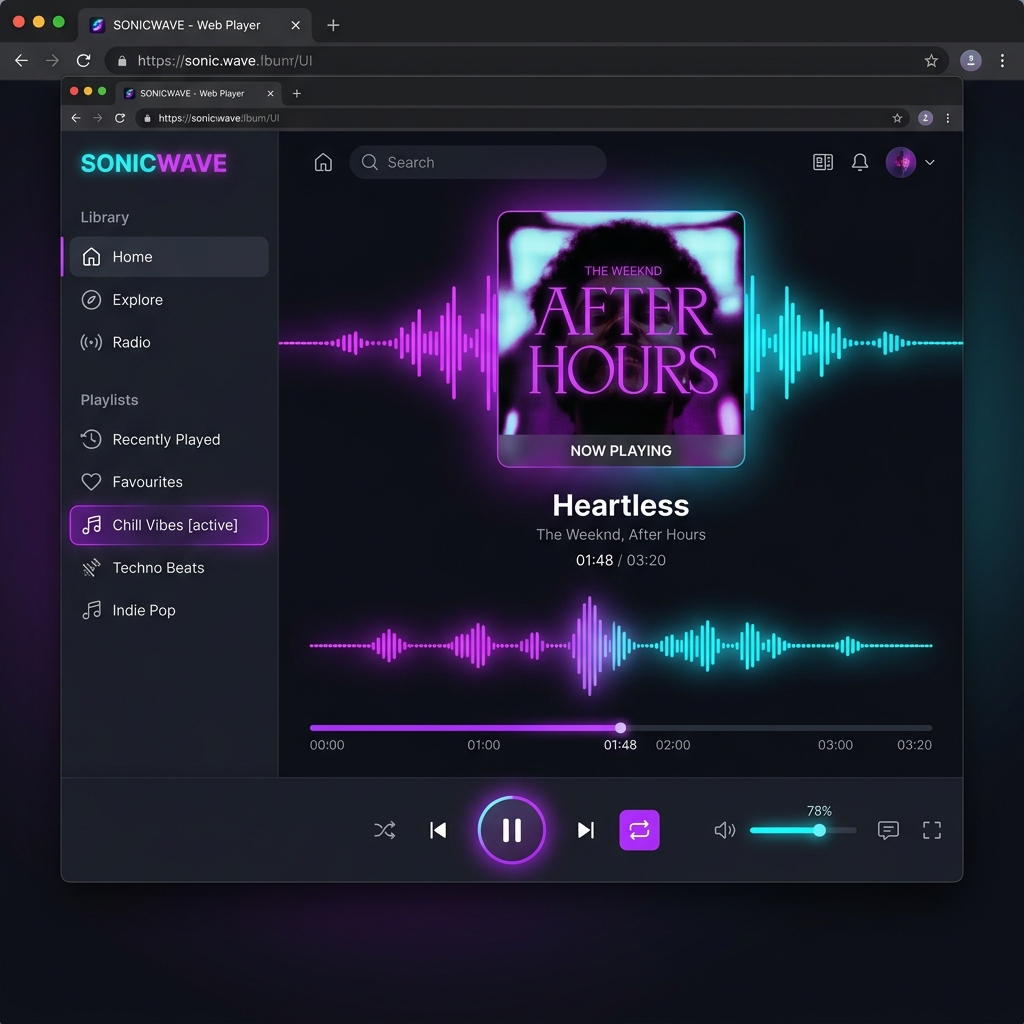Seek to 03:00 on the timeline

coord(835,744)
